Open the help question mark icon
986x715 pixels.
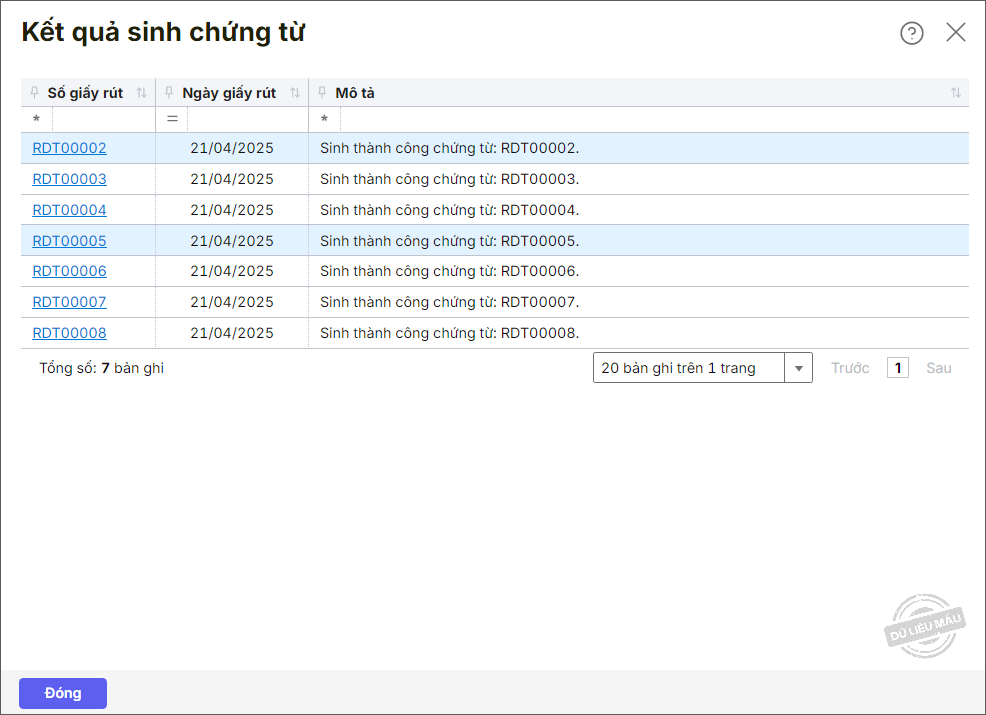click(x=911, y=33)
